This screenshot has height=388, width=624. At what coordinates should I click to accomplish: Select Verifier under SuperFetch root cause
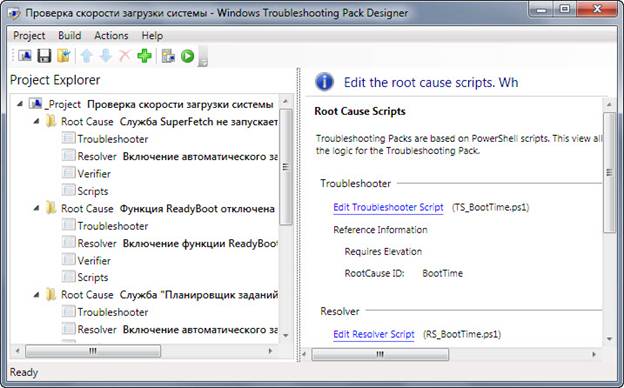(94, 174)
